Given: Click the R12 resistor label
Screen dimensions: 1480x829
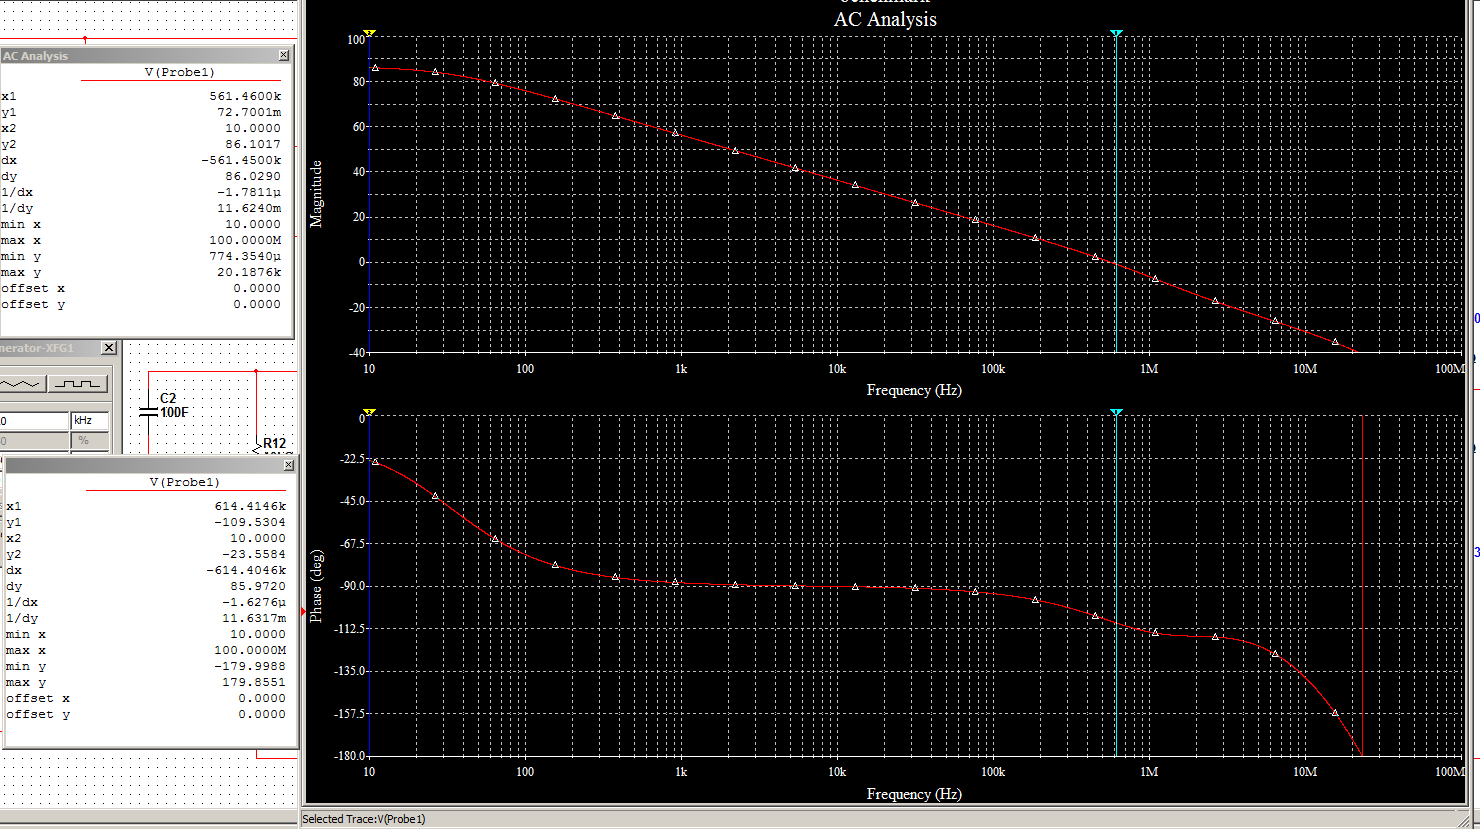Looking at the screenshot, I should pos(275,443).
